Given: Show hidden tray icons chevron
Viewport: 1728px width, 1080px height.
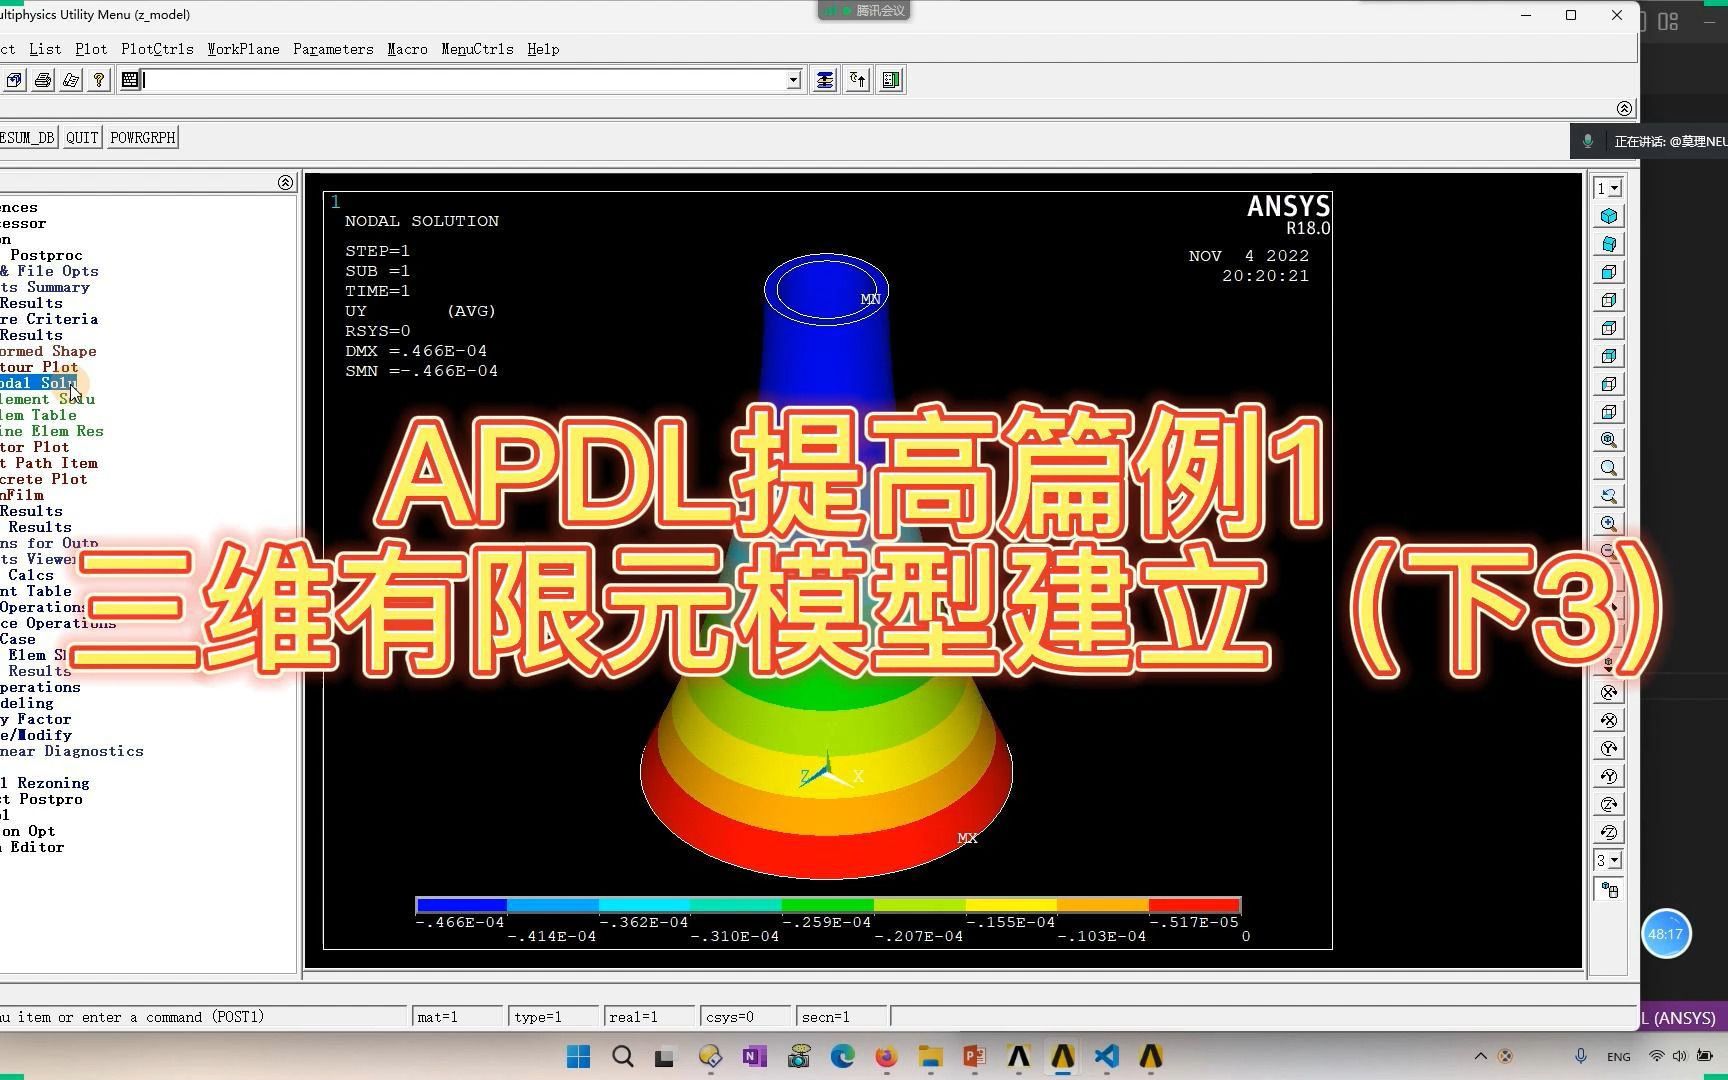Looking at the screenshot, I should point(1481,1056).
